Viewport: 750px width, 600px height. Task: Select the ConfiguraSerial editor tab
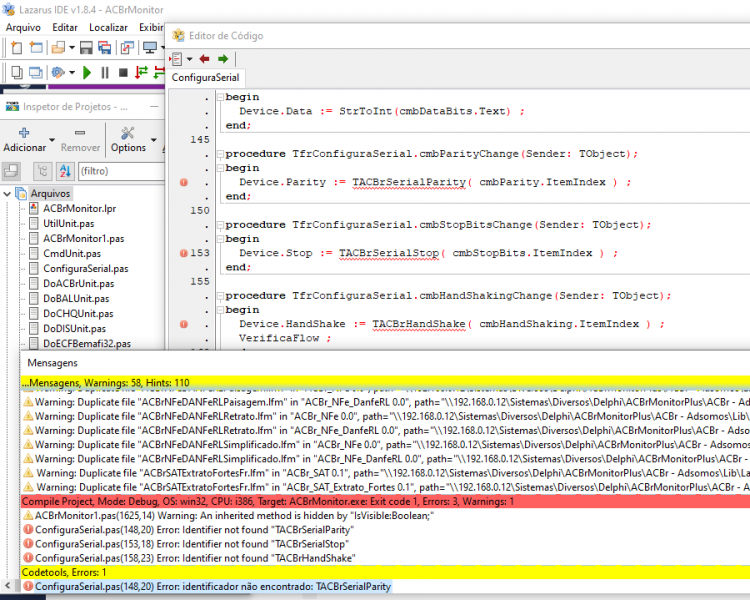pyautogui.click(x=205, y=78)
